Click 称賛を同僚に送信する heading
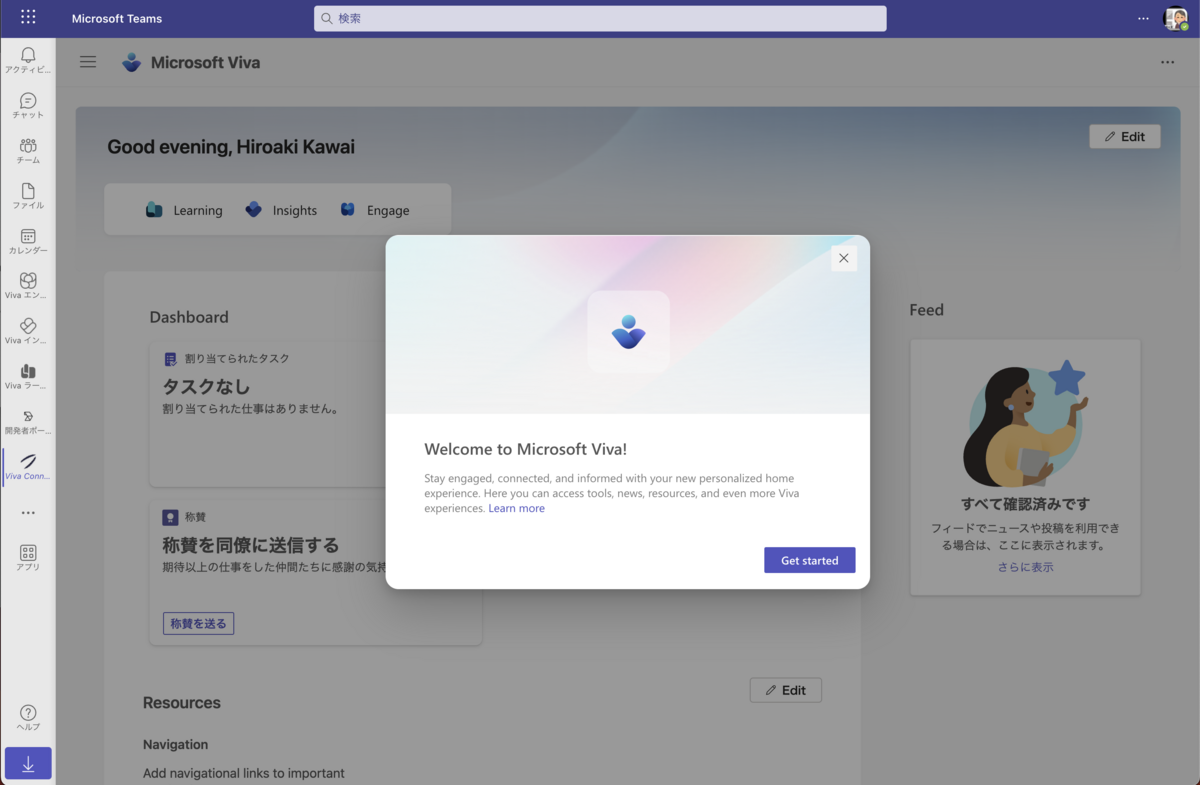1200x785 pixels. coord(251,546)
